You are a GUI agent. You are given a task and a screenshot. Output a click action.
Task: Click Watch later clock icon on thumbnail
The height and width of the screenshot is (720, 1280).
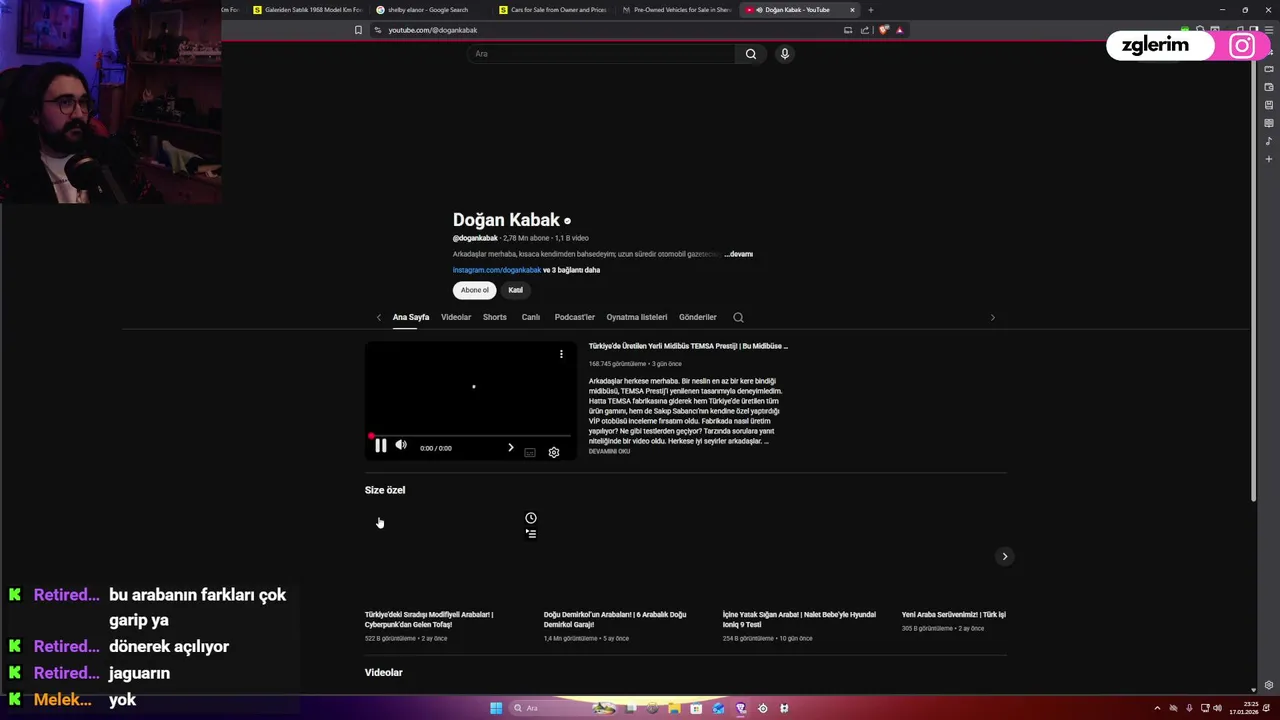(x=531, y=518)
